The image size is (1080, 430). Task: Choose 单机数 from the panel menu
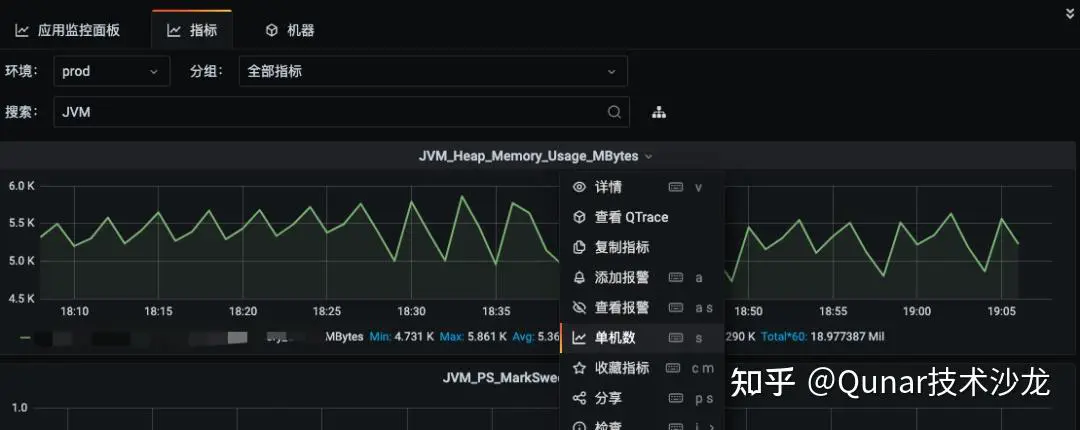[615, 338]
